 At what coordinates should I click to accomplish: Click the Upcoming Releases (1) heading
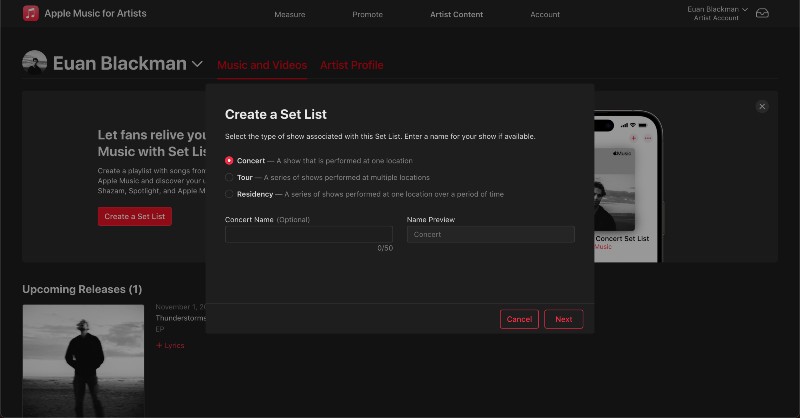tap(82, 289)
